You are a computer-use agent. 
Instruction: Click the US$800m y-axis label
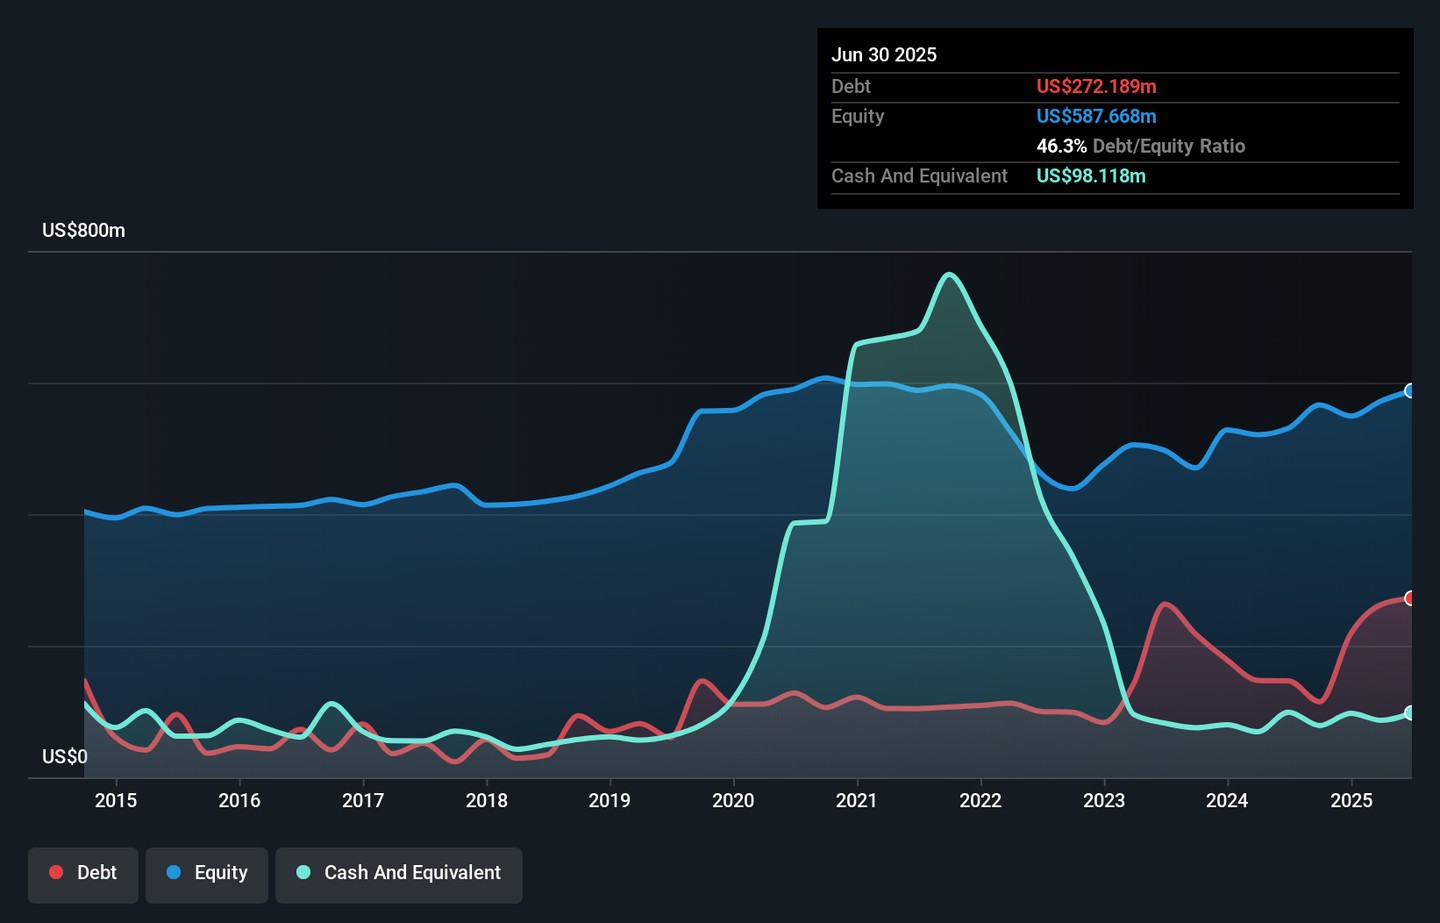point(84,231)
